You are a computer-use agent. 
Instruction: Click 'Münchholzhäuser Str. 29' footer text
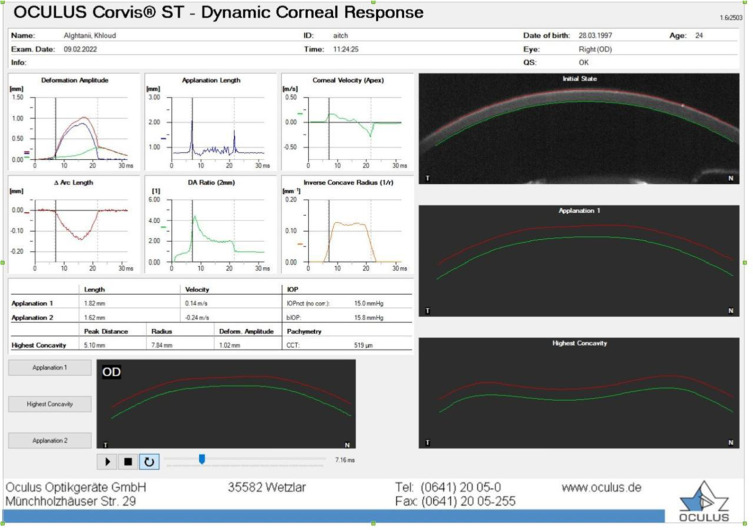tap(71, 502)
